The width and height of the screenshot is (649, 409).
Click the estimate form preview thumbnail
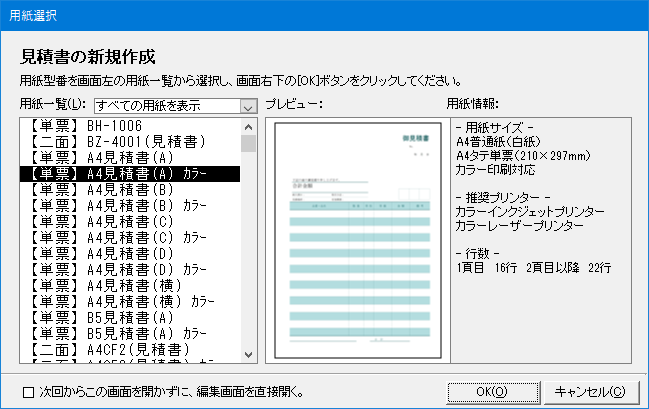(x=358, y=240)
